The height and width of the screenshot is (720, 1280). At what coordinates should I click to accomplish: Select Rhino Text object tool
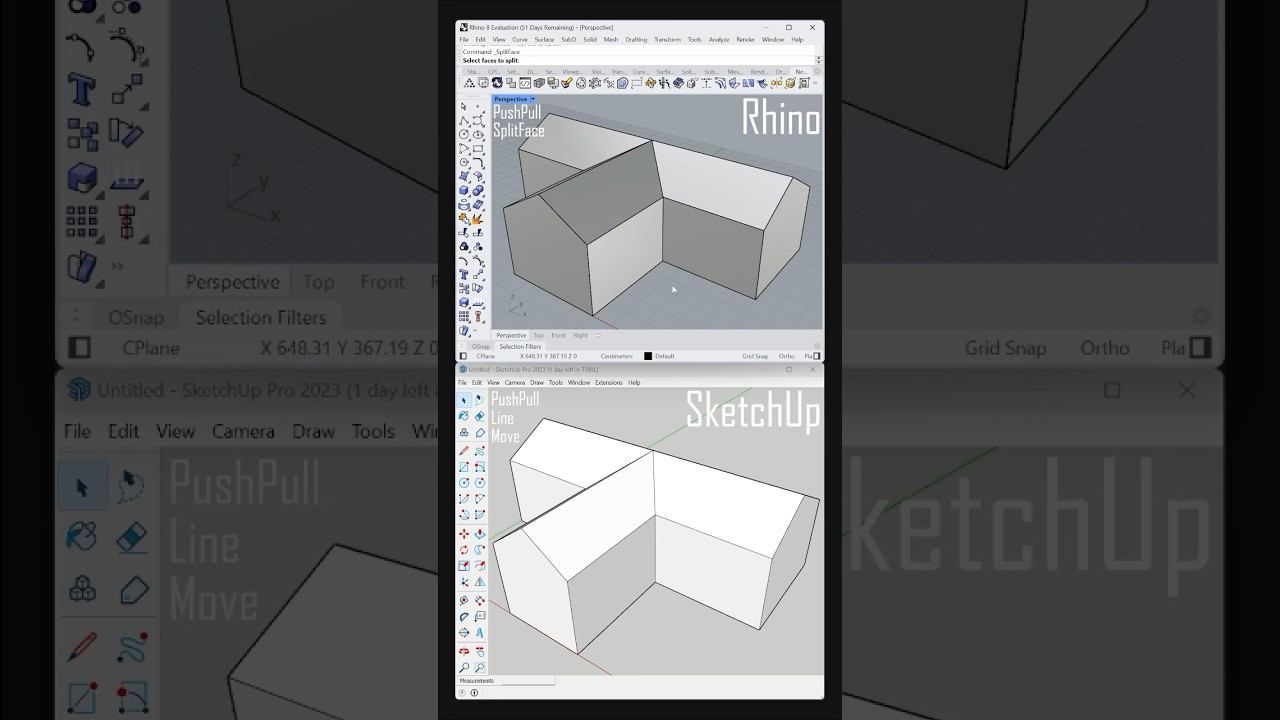tap(464, 273)
